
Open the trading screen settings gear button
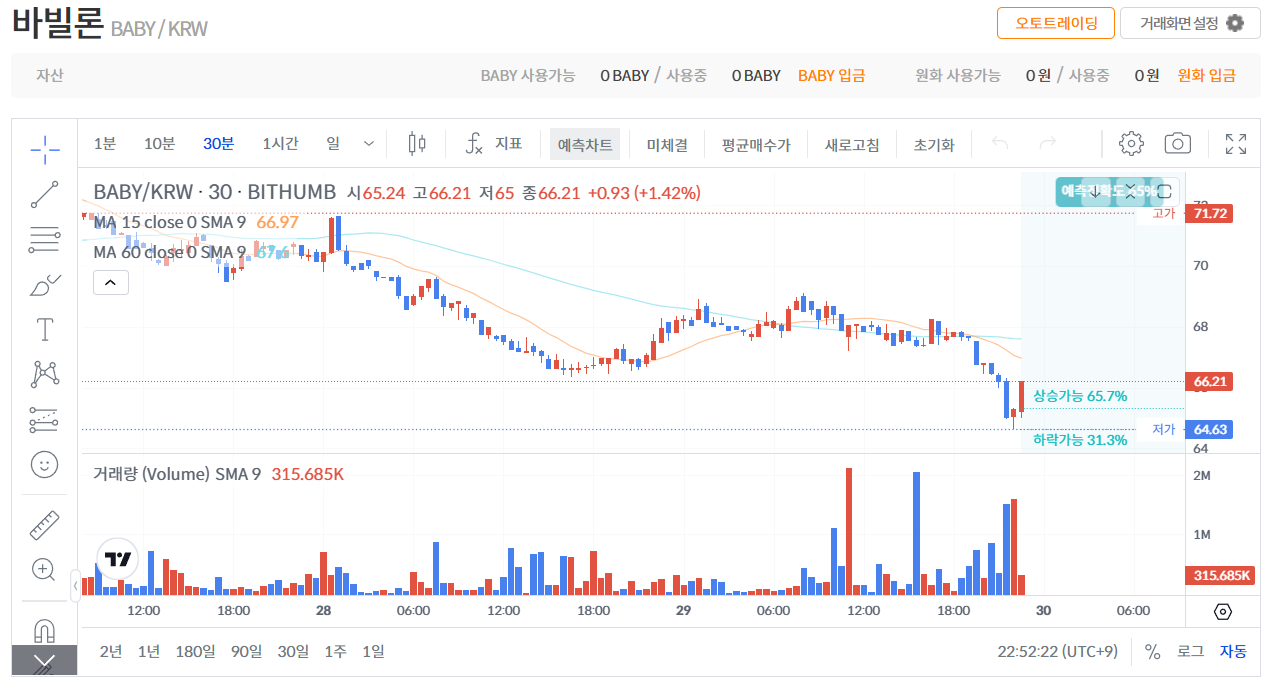[x=1191, y=23]
